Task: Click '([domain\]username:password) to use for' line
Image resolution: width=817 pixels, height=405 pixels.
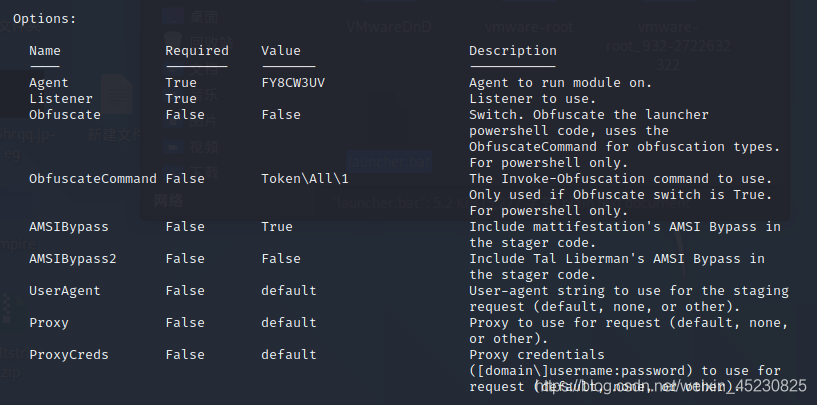Action: (625, 371)
